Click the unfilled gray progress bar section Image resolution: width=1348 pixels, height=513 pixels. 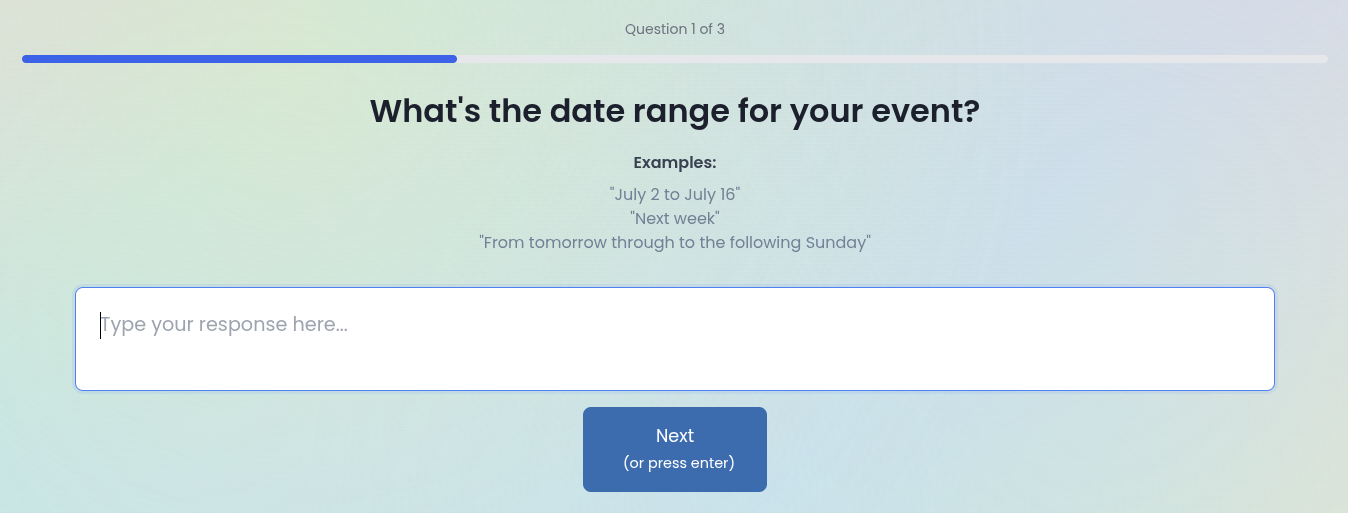(x=892, y=59)
